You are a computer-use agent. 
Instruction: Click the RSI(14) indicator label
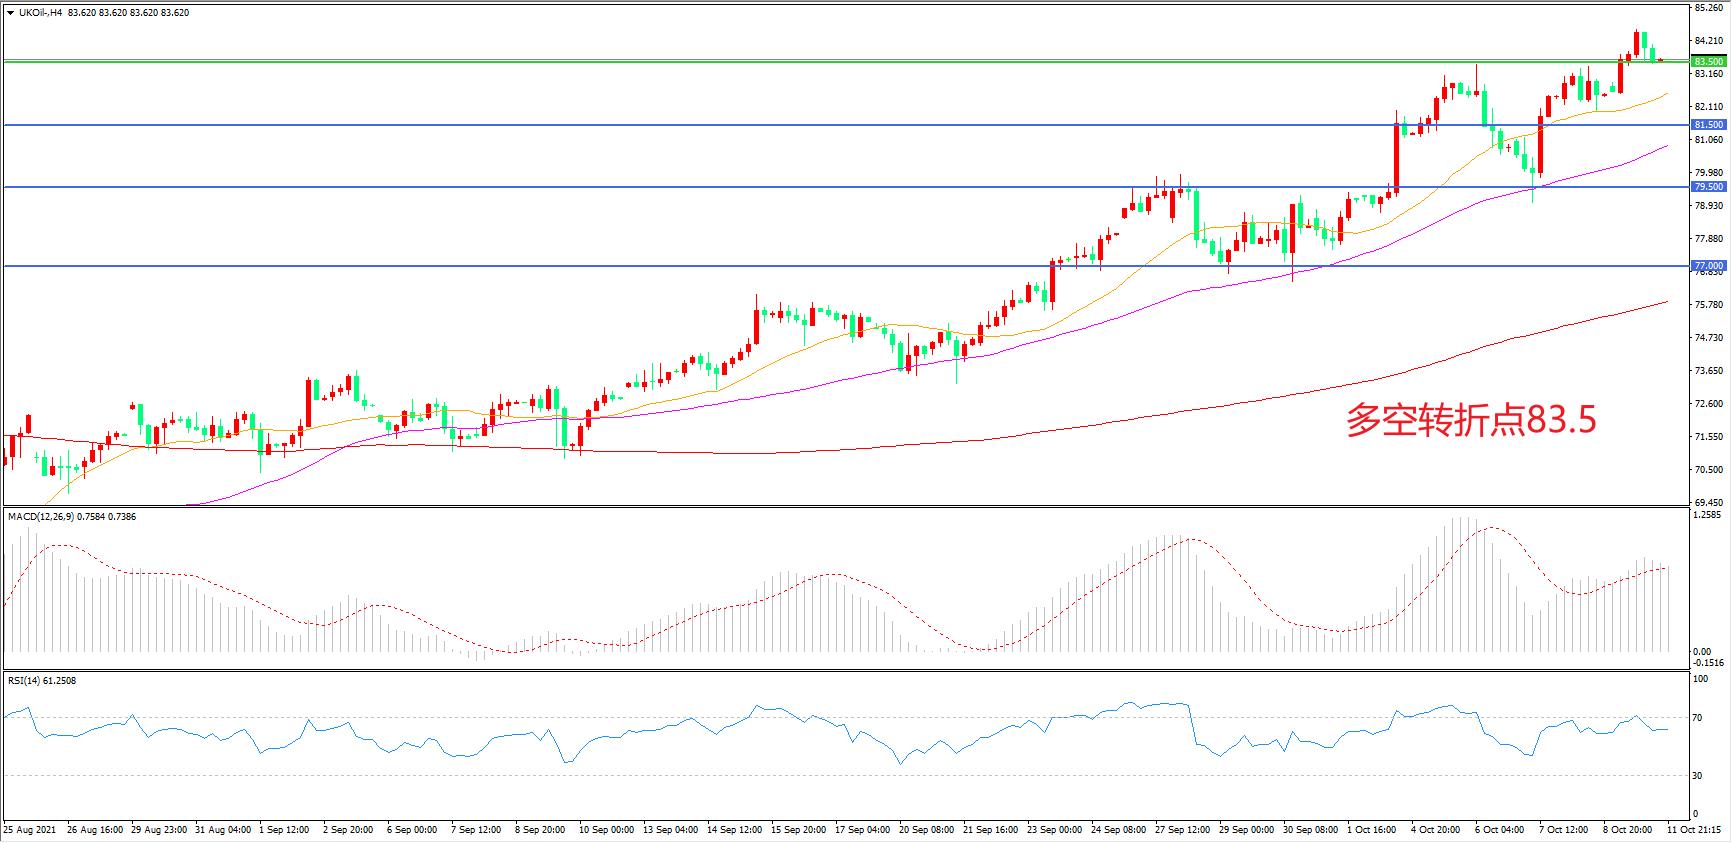click(24, 681)
